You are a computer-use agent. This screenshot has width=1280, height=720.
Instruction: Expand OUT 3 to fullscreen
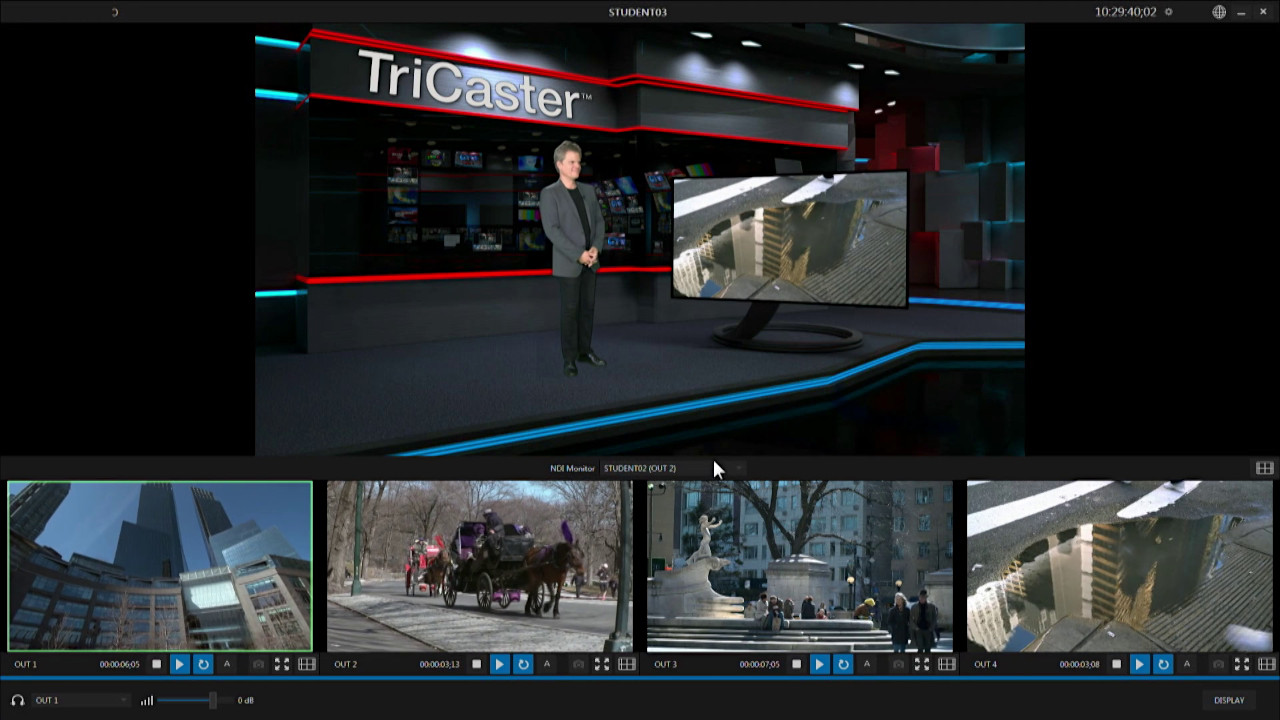click(922, 664)
